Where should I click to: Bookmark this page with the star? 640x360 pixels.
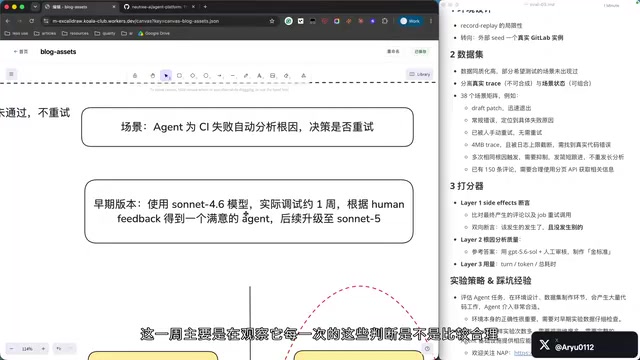[272, 21]
